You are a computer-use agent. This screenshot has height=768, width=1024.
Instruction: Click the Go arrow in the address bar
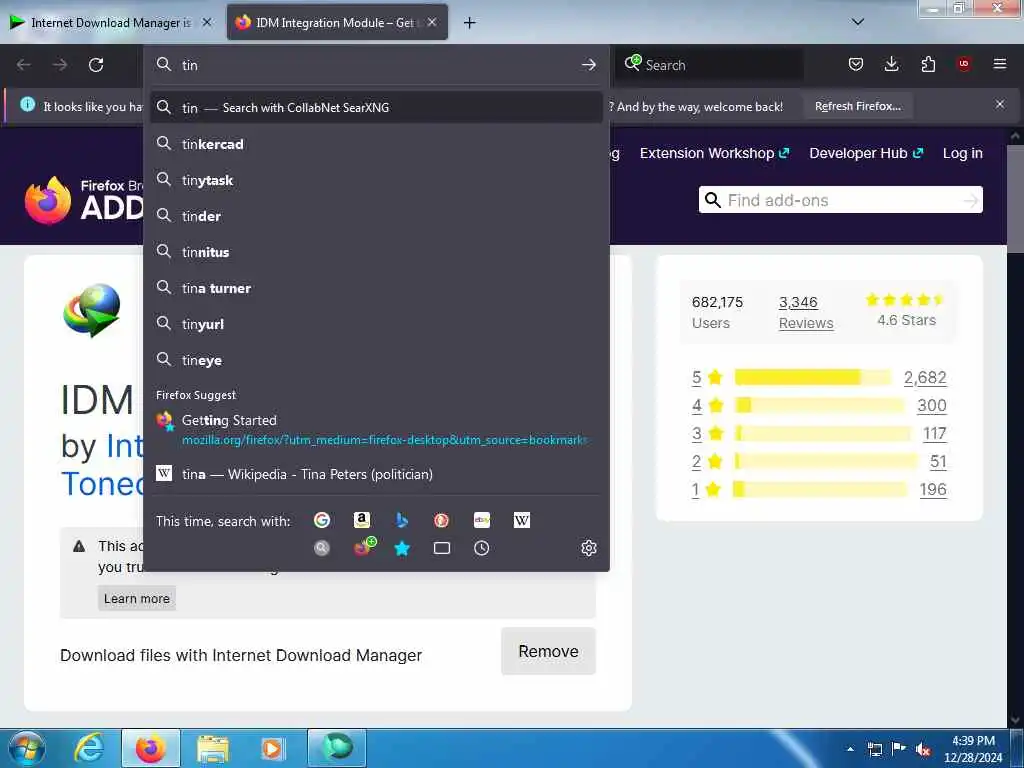pyautogui.click(x=588, y=65)
